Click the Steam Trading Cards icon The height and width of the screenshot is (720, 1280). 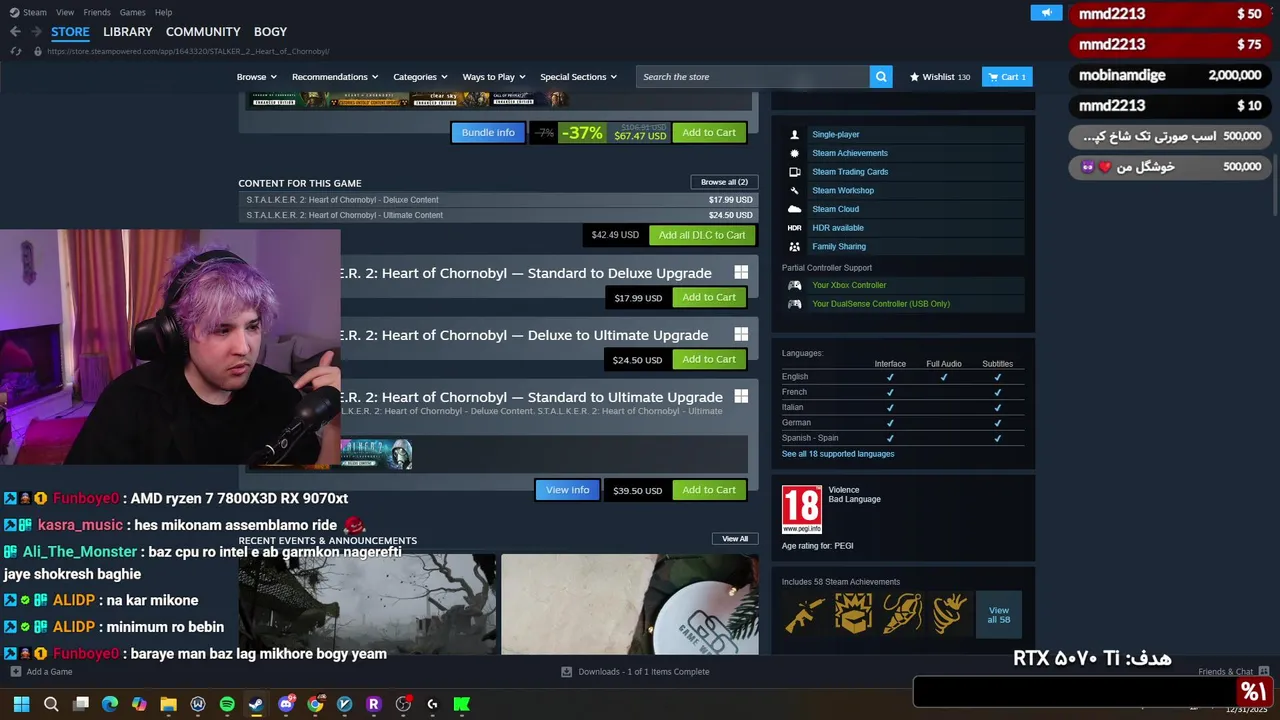click(795, 172)
